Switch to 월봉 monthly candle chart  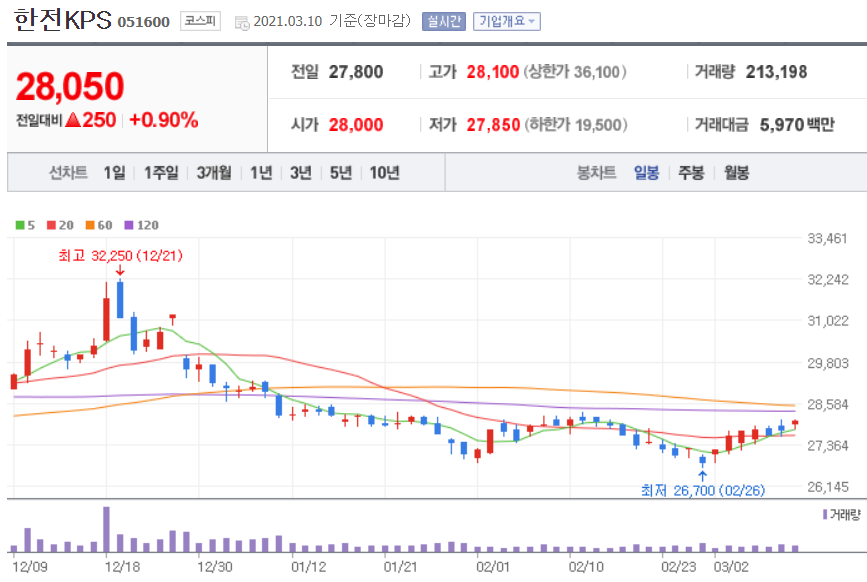(736, 173)
